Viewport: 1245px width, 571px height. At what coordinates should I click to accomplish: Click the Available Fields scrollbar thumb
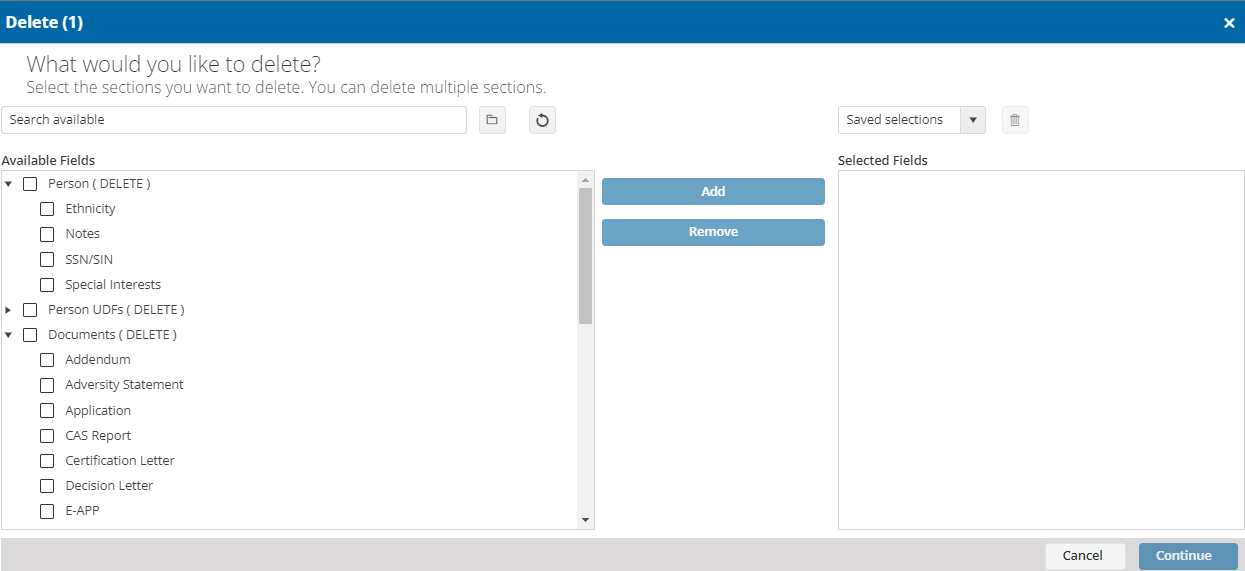coord(586,256)
